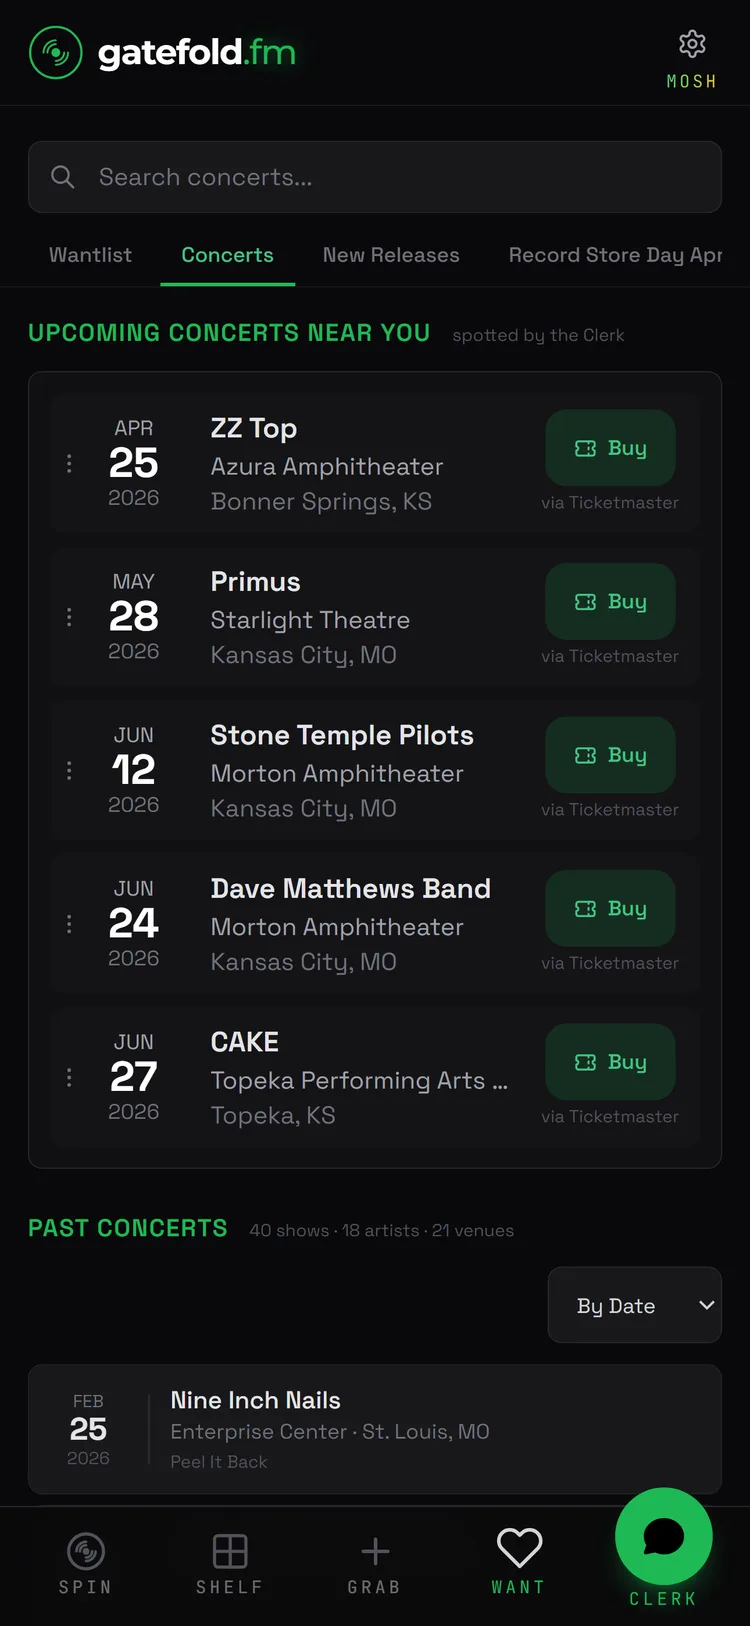The image size is (750, 1626).
Task: Open the Mosh settings gear icon
Action: pyautogui.click(x=692, y=45)
